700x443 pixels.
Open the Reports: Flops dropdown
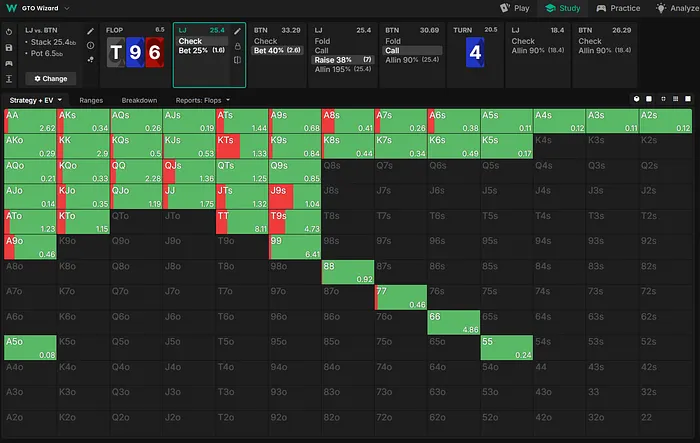coord(204,100)
